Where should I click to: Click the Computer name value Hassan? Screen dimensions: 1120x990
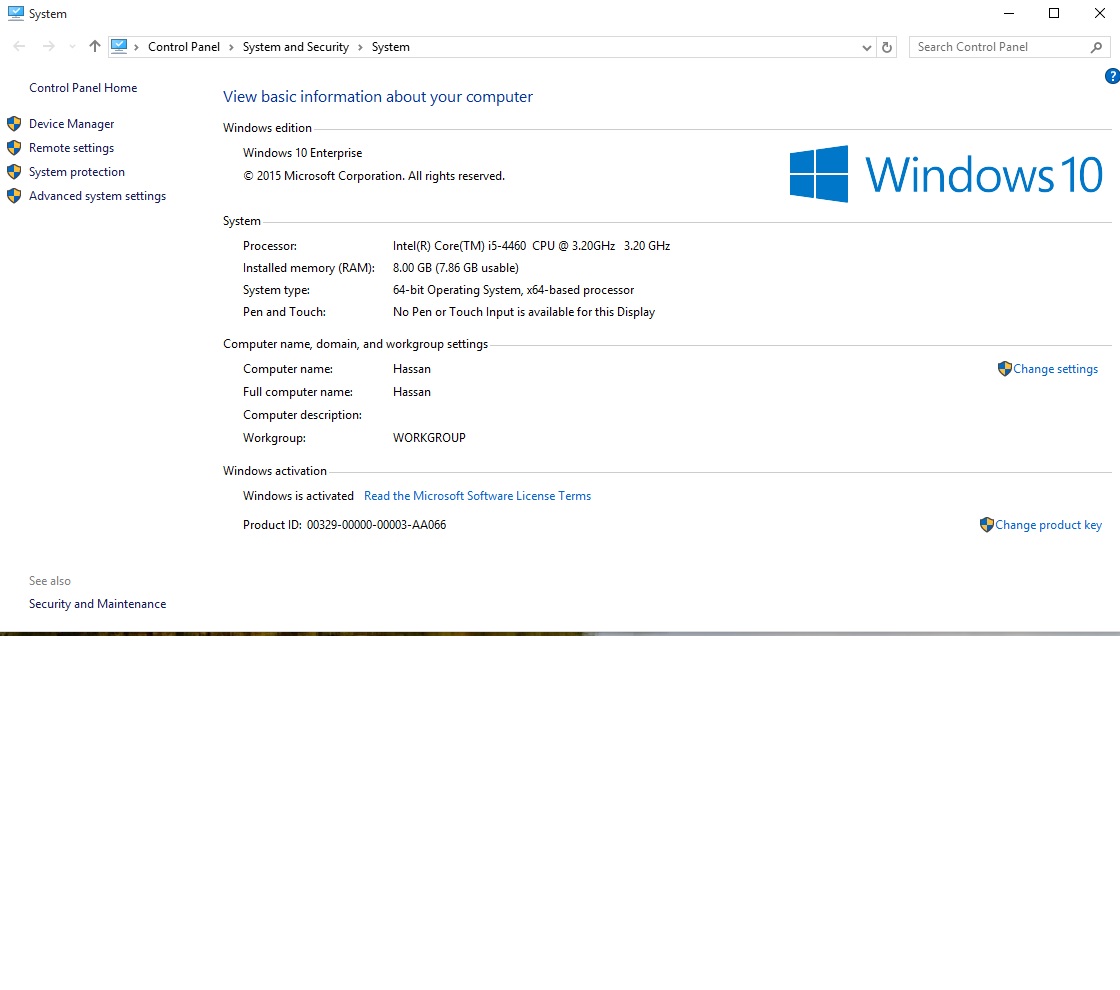tap(411, 369)
